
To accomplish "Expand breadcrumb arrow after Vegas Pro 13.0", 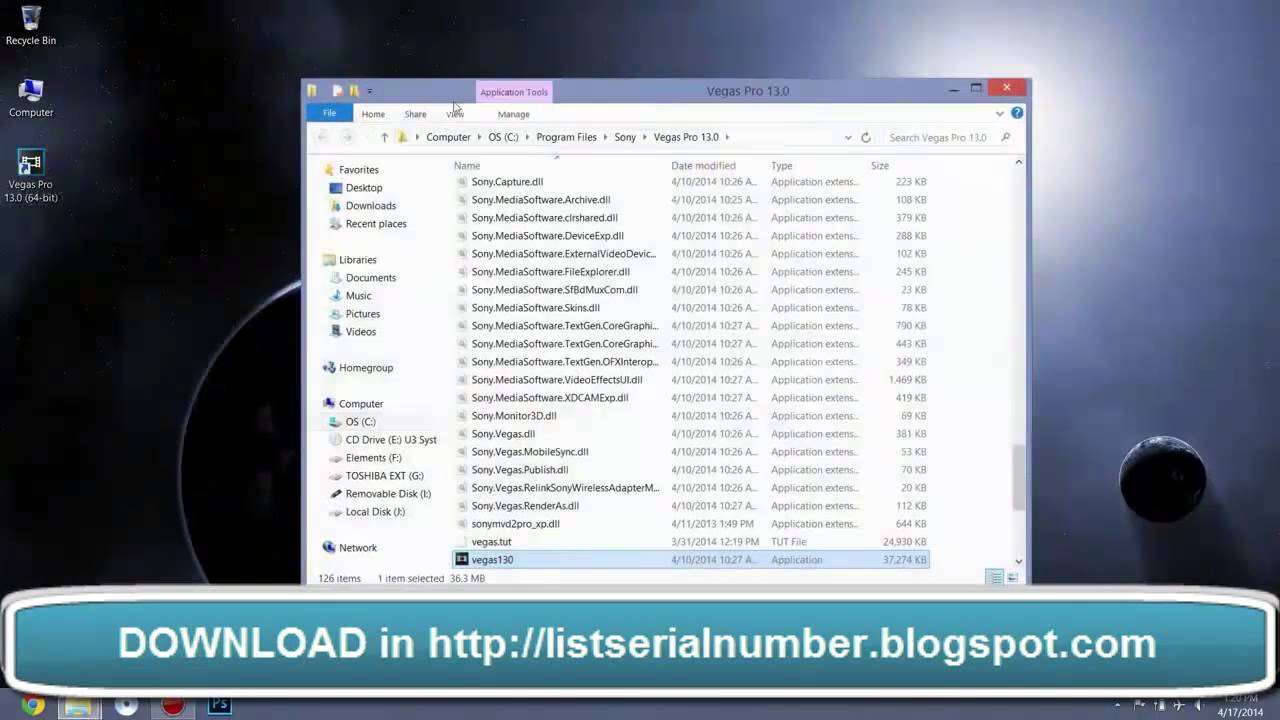I will coord(727,137).
